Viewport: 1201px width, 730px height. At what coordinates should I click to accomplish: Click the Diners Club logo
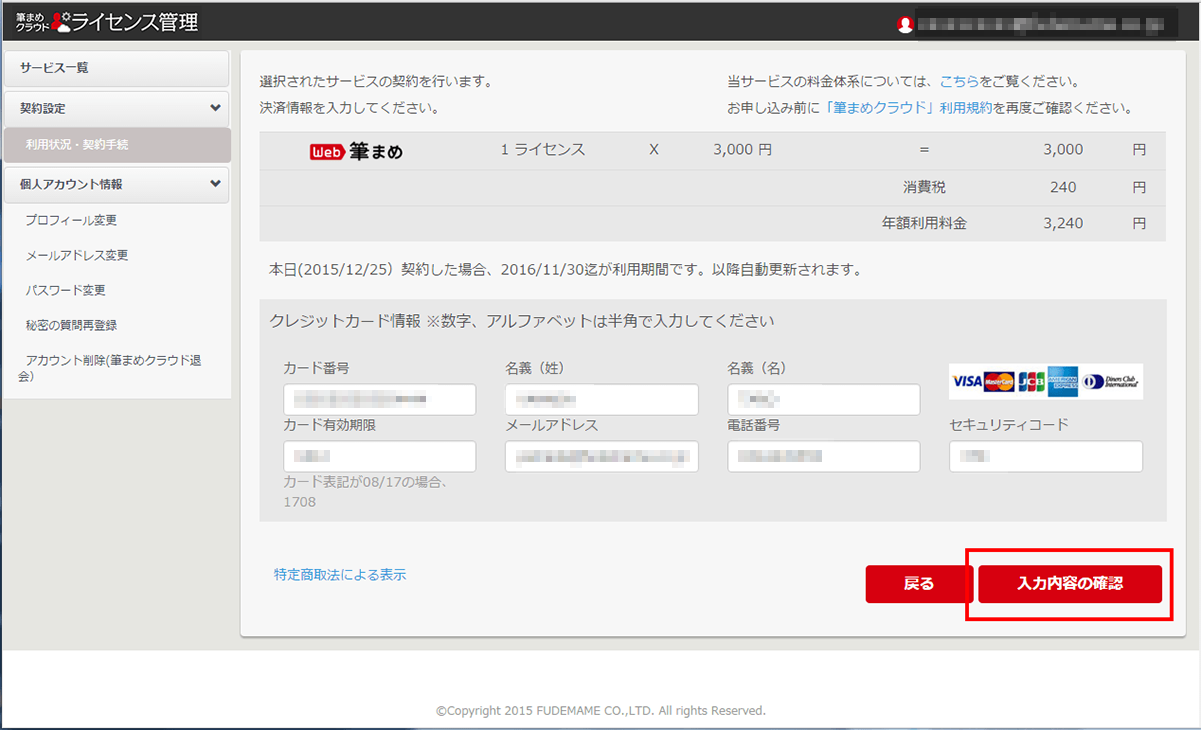[x=1111, y=381]
